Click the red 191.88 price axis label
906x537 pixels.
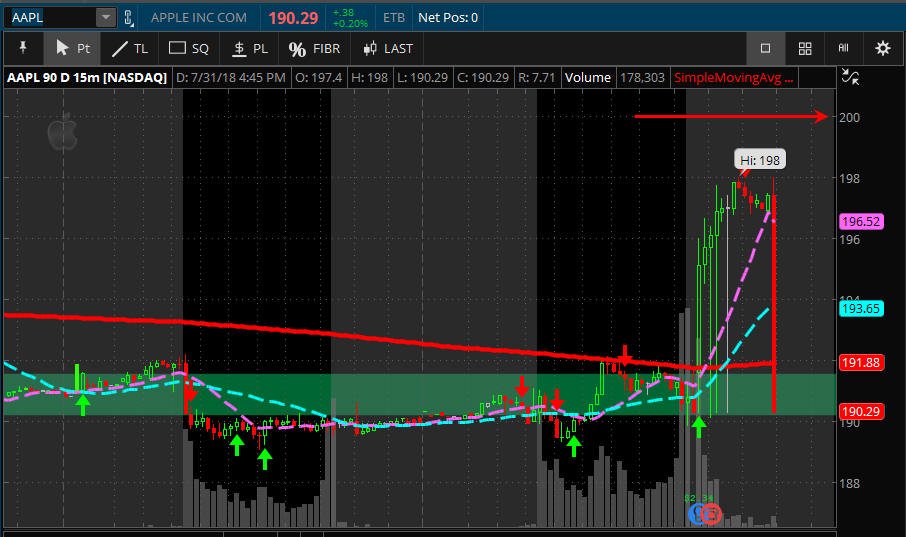click(x=861, y=362)
